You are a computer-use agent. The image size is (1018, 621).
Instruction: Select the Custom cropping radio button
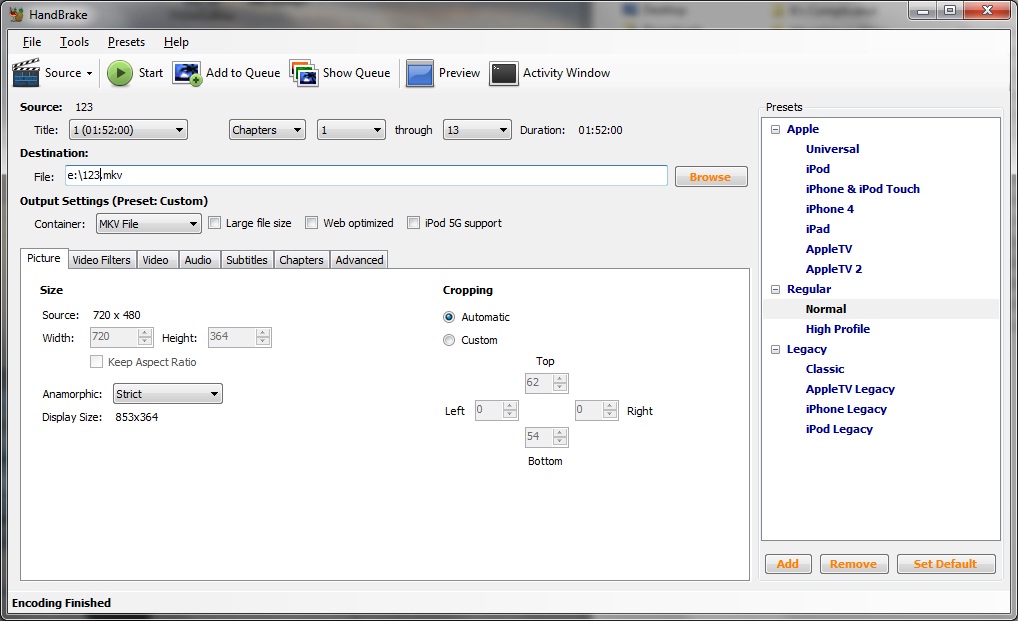[x=449, y=340]
